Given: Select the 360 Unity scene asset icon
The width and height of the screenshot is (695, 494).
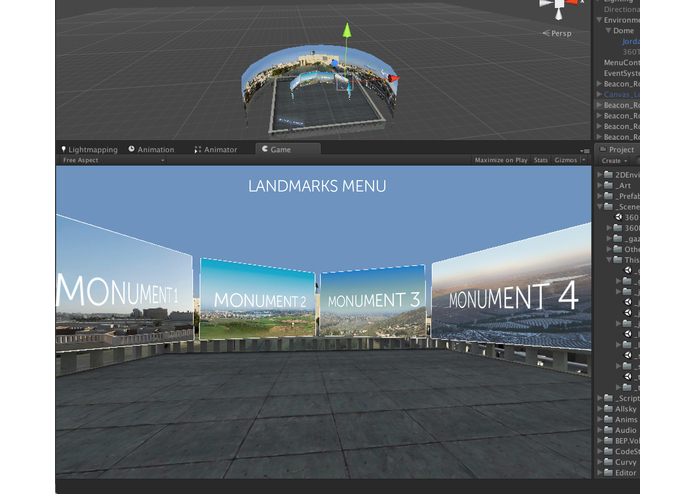Looking at the screenshot, I should coord(618,217).
